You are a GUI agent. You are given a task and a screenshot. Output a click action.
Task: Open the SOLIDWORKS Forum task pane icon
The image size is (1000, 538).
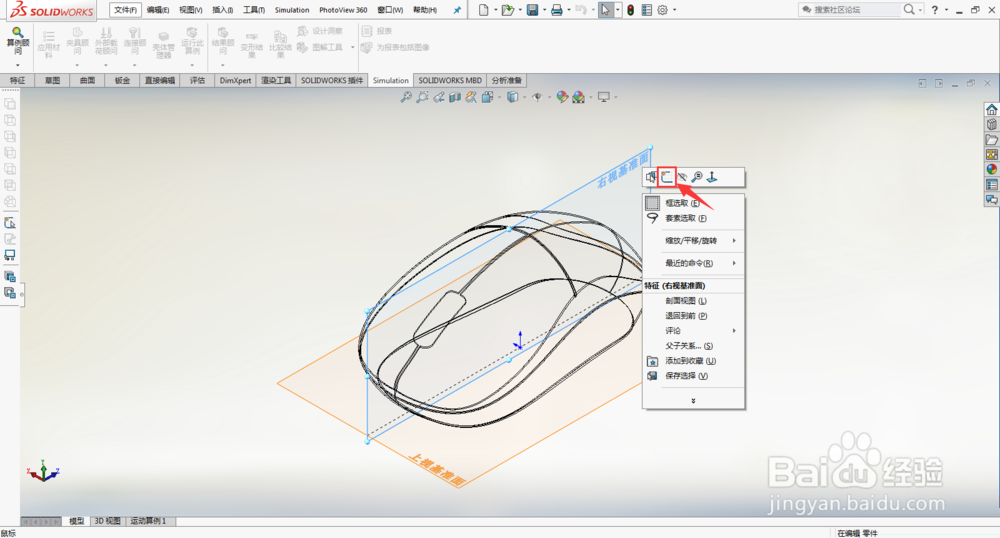point(992,200)
